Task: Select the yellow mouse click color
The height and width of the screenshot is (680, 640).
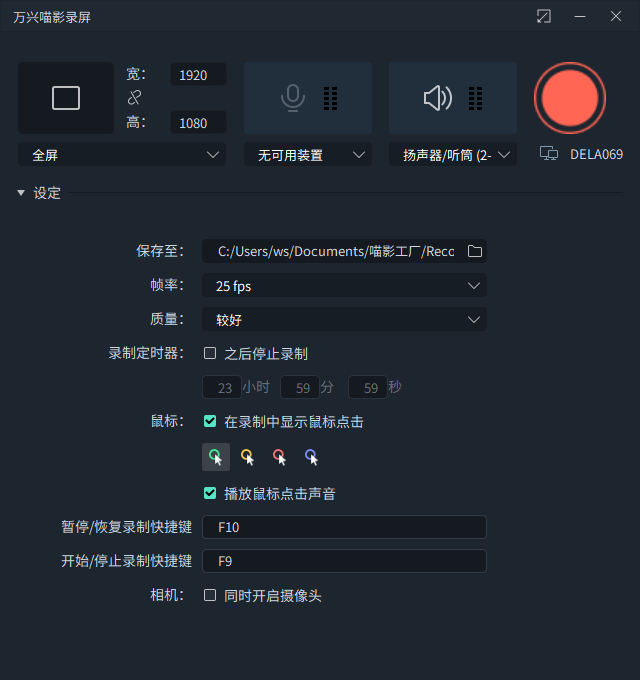Action: point(248,457)
